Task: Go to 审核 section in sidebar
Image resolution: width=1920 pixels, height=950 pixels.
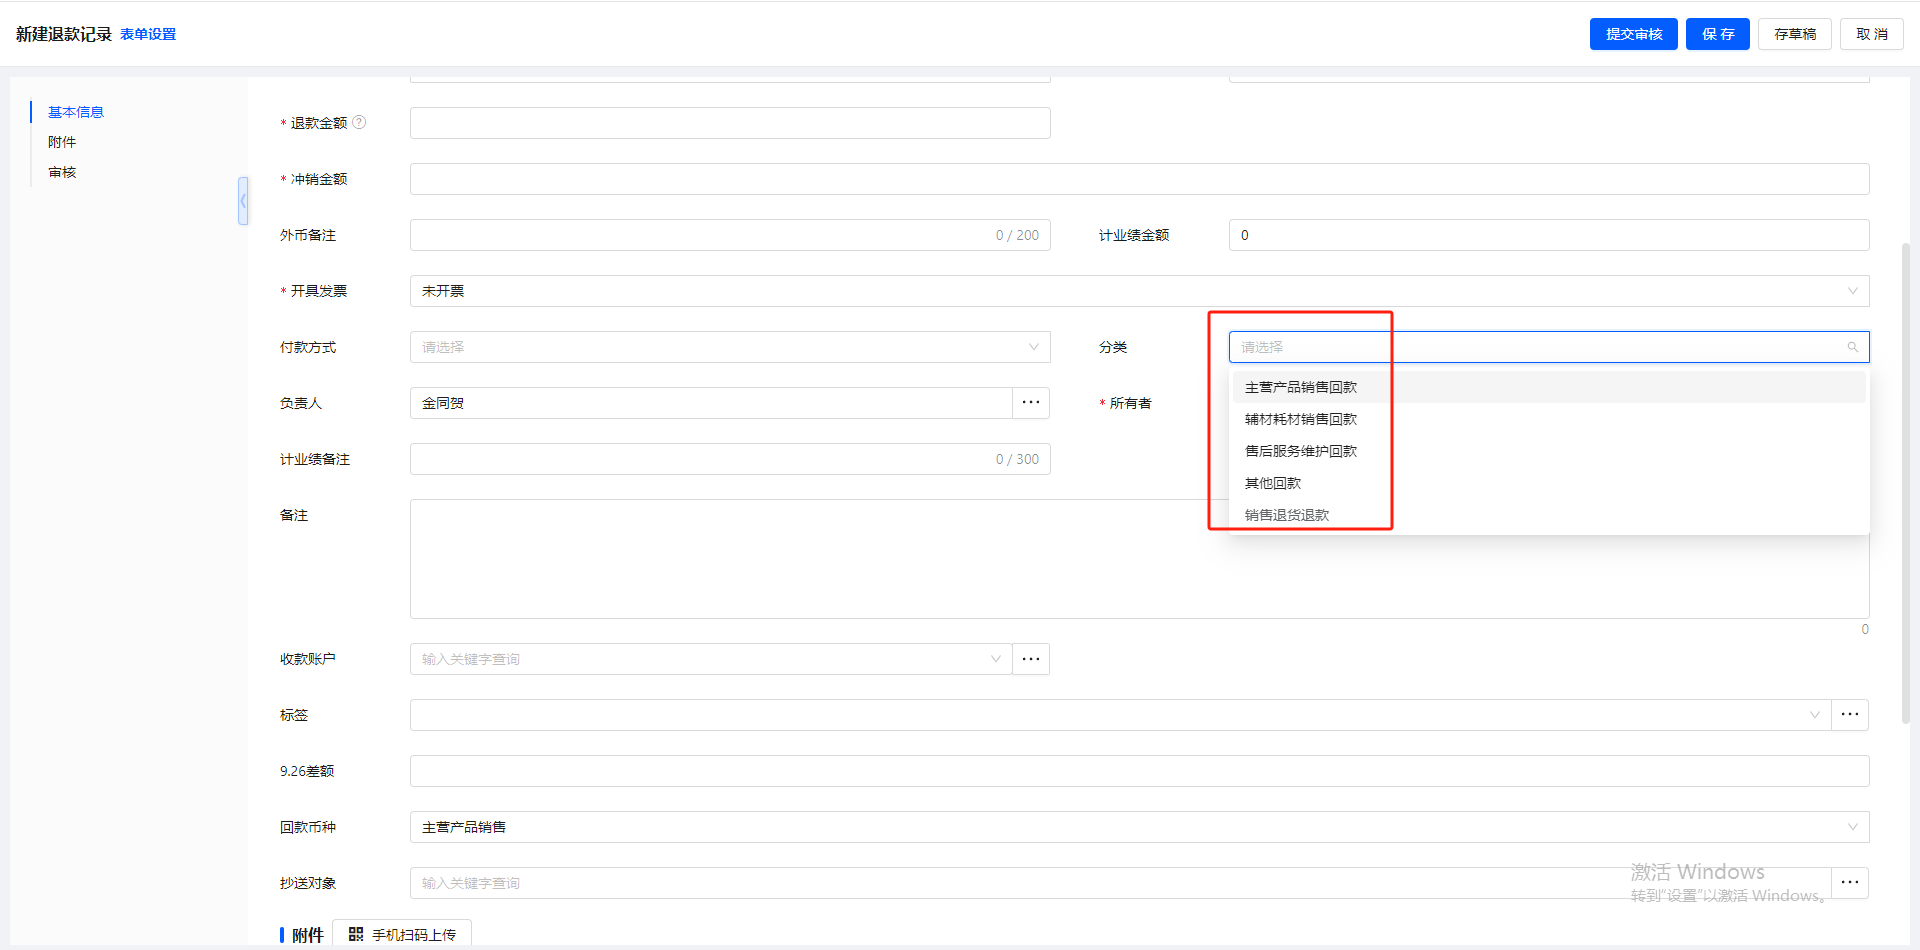Action: pos(62,172)
